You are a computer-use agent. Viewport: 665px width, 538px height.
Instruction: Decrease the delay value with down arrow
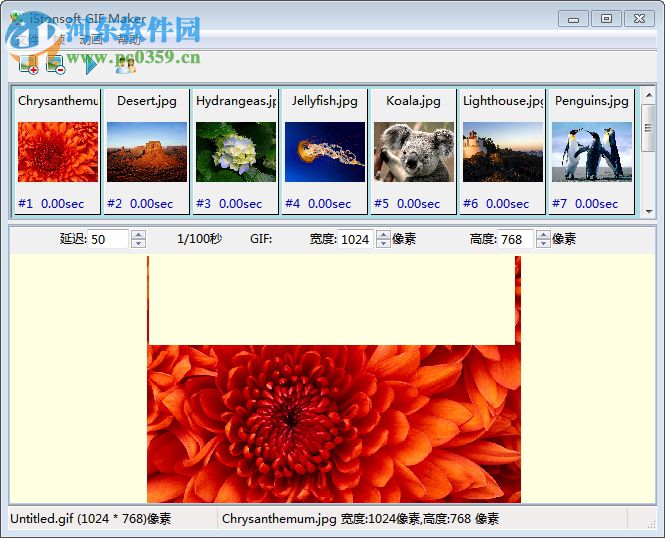pyautogui.click(x=138, y=243)
